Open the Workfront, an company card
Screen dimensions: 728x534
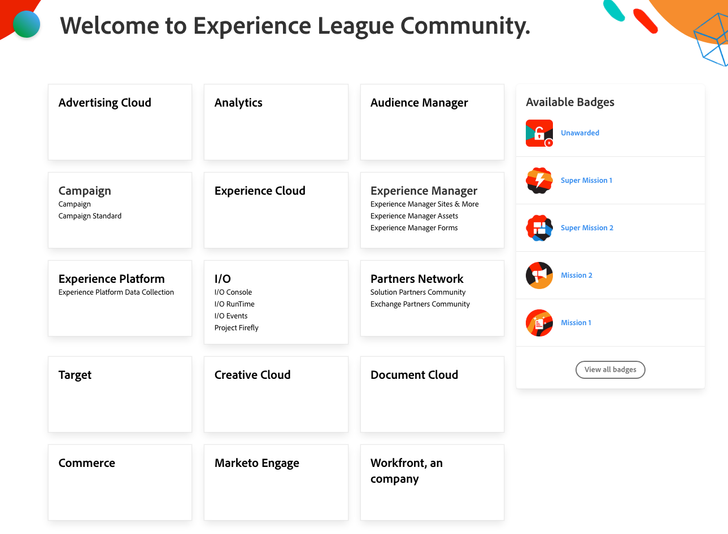[x=432, y=482]
